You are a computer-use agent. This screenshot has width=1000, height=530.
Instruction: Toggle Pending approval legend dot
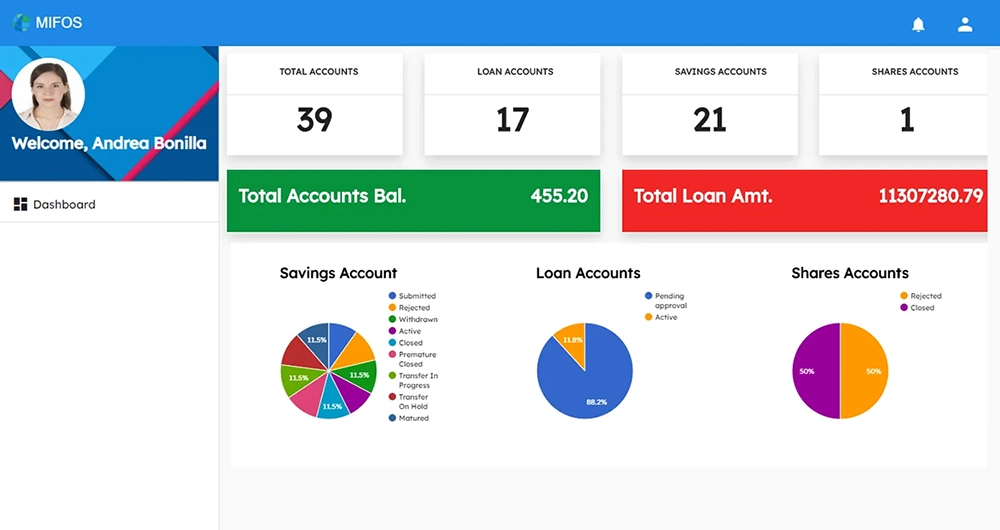click(x=649, y=296)
